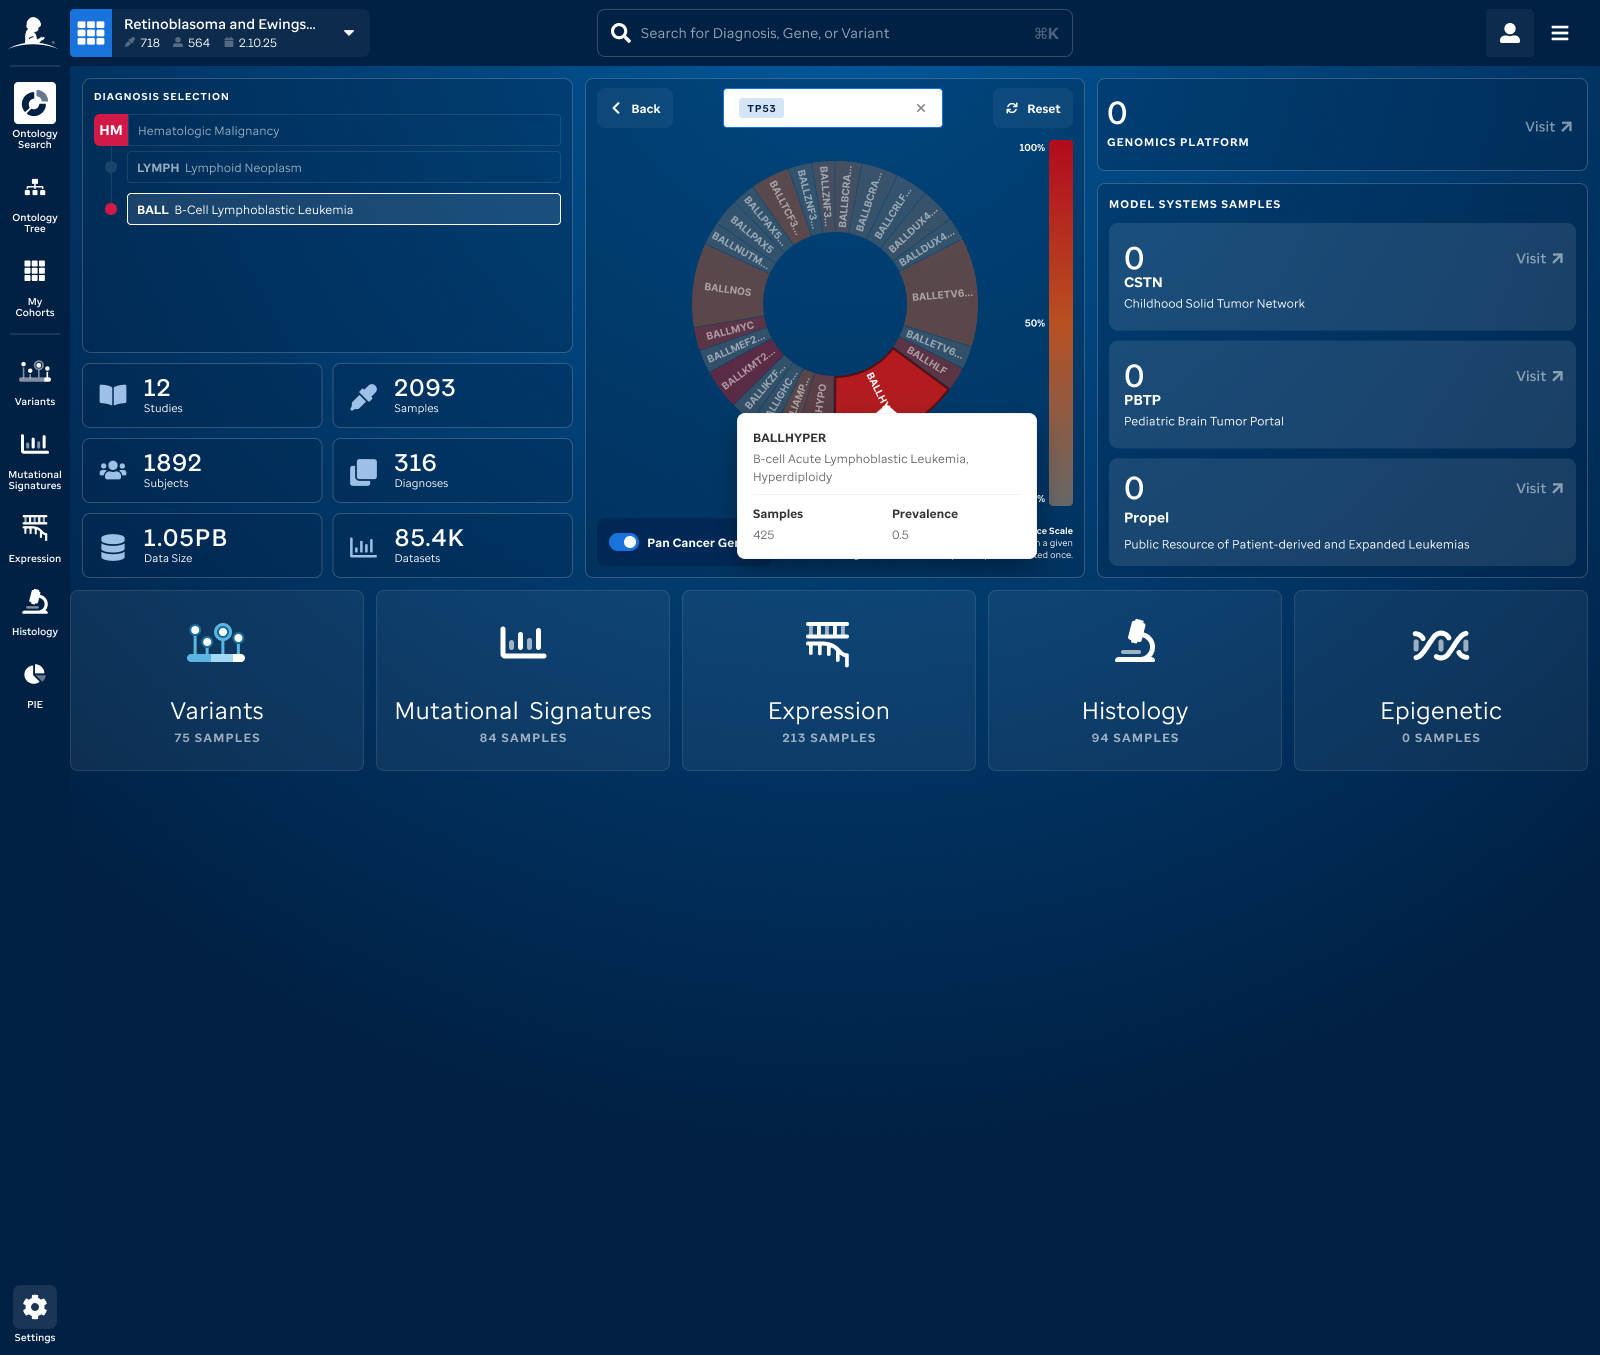This screenshot has height=1355, width=1600.
Task: Open the hamburger menu
Action: coord(1559,33)
